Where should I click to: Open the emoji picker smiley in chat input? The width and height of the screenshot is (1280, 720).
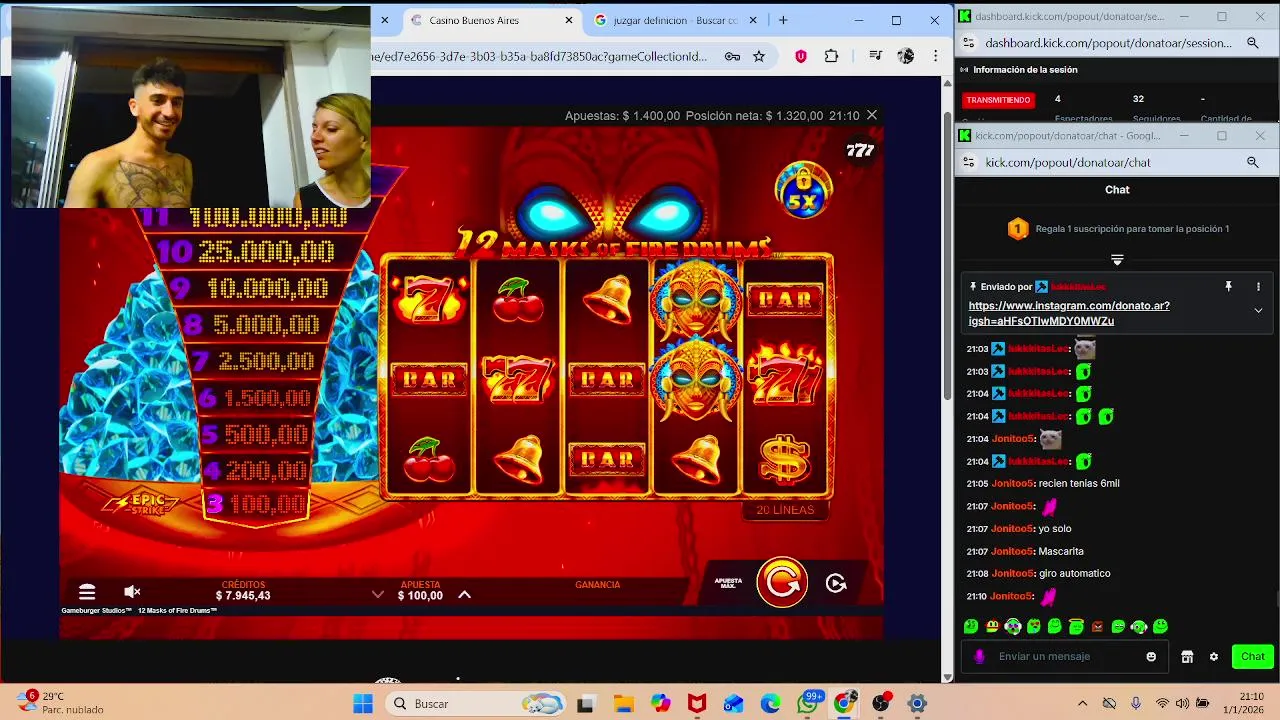pyautogui.click(x=1151, y=657)
